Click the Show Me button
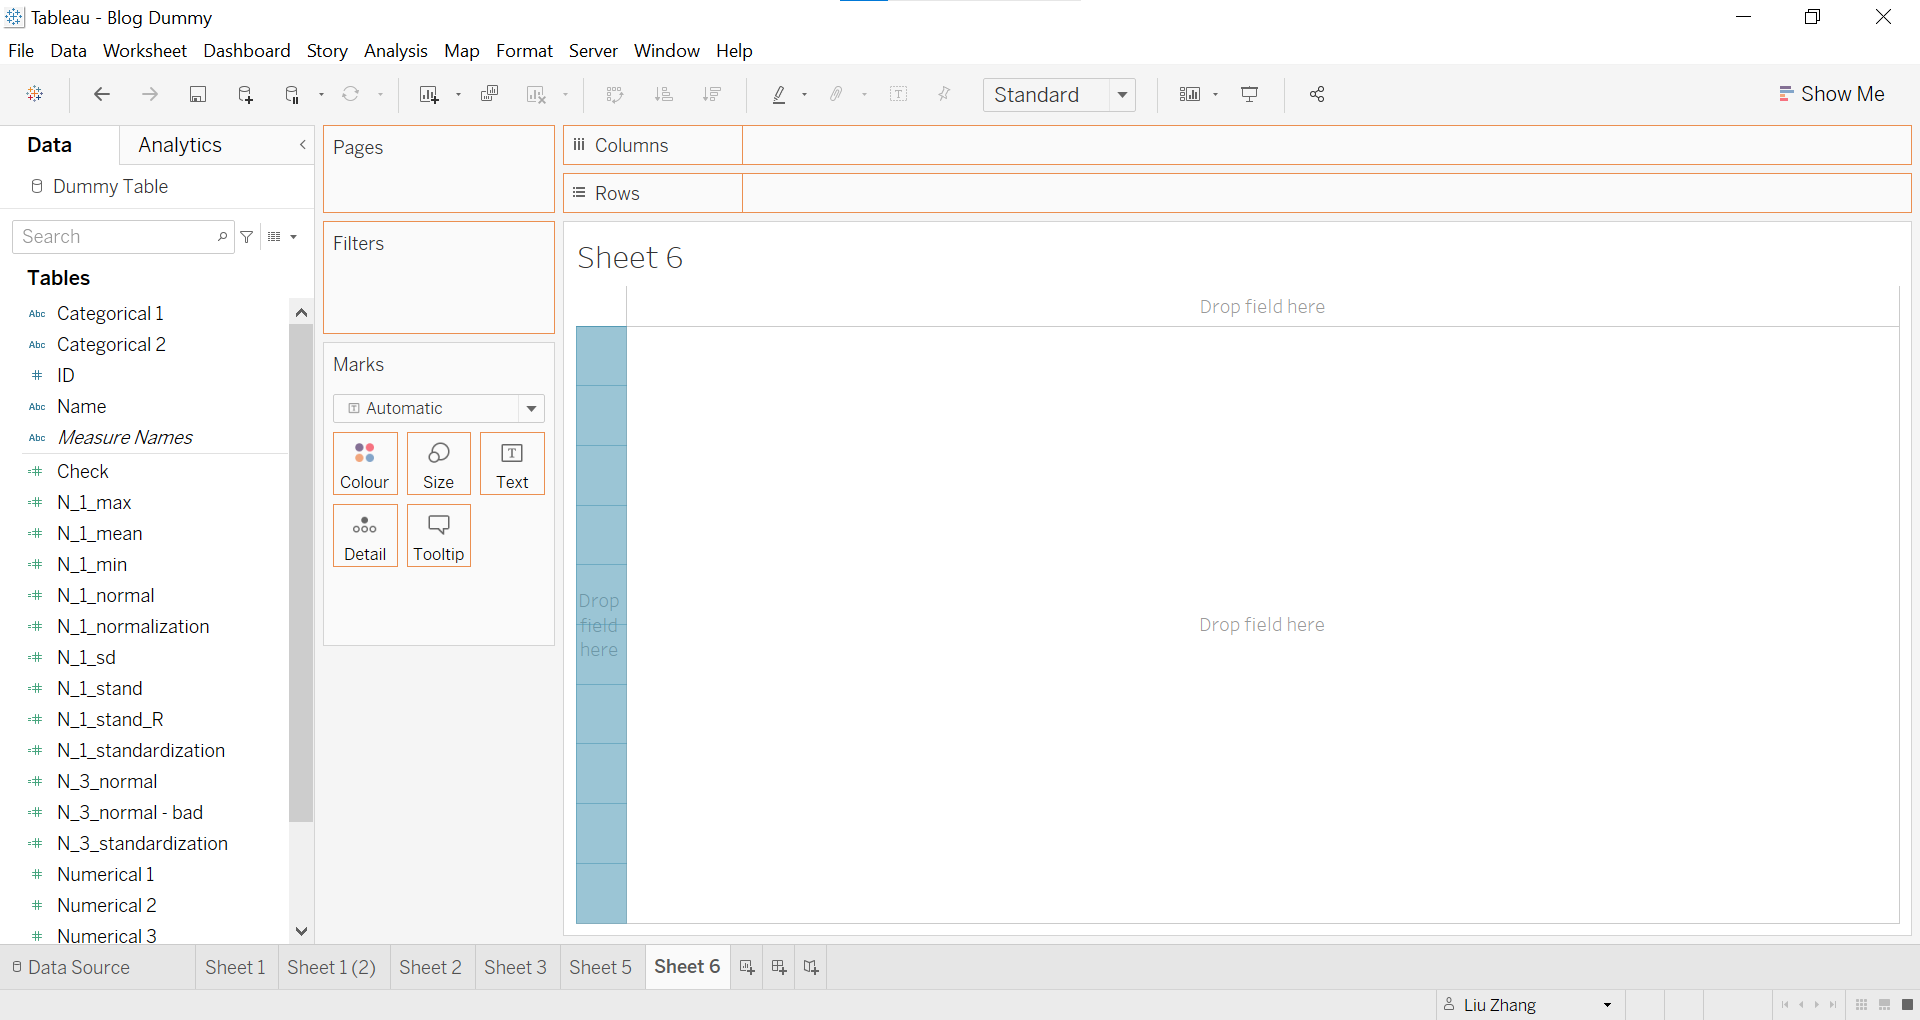 [x=1832, y=94]
